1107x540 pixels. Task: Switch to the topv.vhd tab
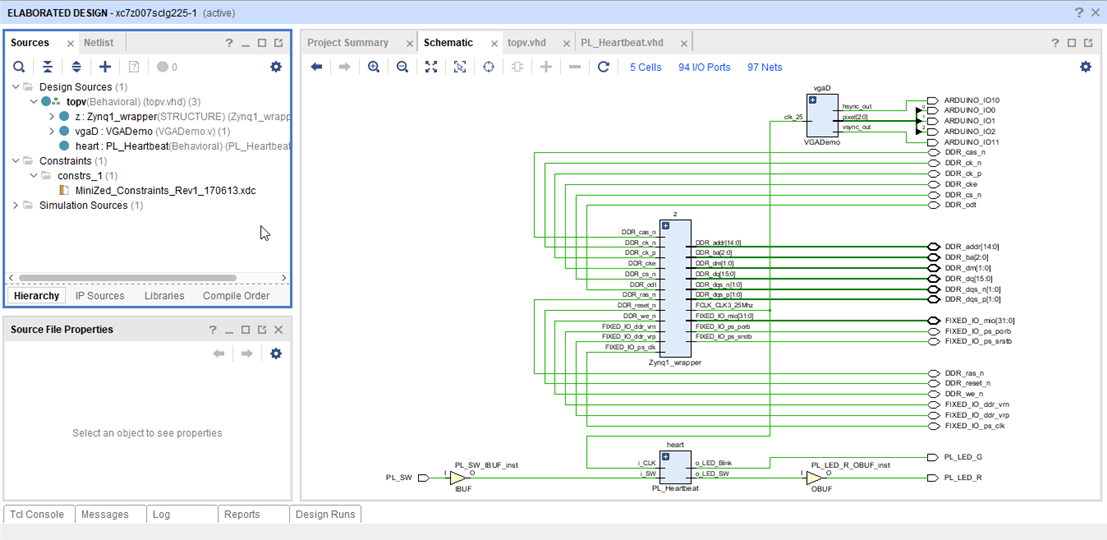pyautogui.click(x=526, y=43)
